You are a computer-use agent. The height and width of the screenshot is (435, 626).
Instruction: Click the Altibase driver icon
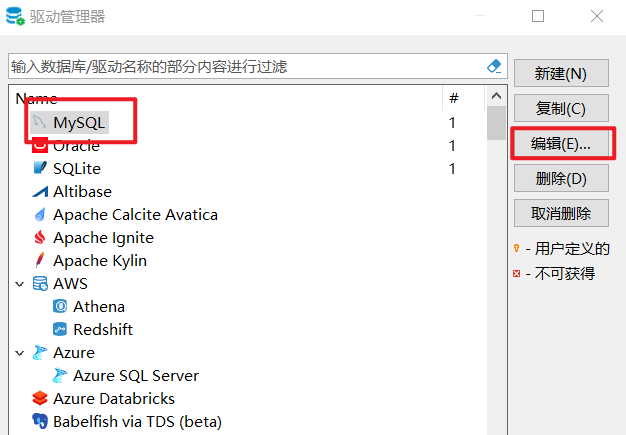pyautogui.click(x=40, y=192)
